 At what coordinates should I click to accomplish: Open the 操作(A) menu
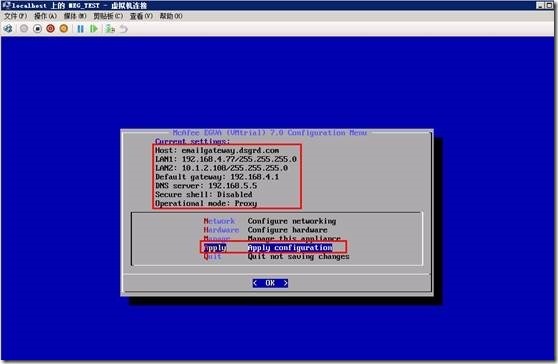pos(46,16)
